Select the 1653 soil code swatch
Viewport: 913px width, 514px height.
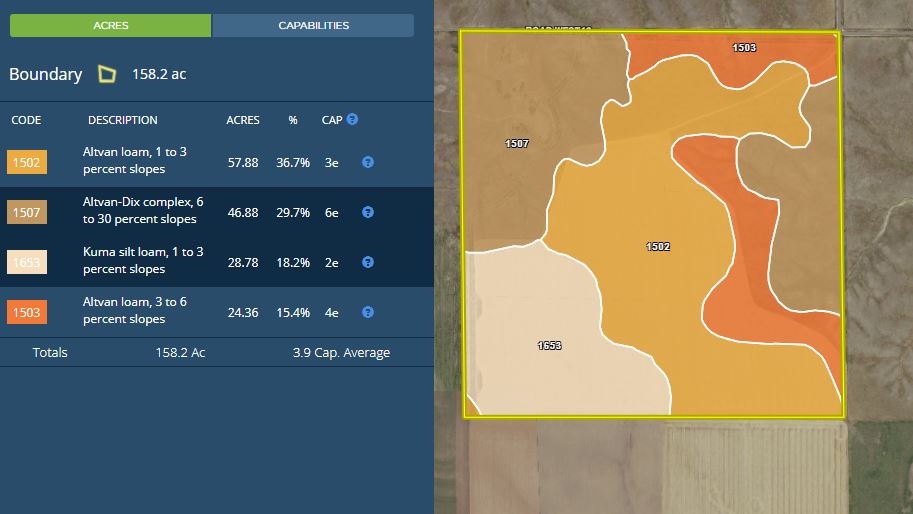pos(27,263)
